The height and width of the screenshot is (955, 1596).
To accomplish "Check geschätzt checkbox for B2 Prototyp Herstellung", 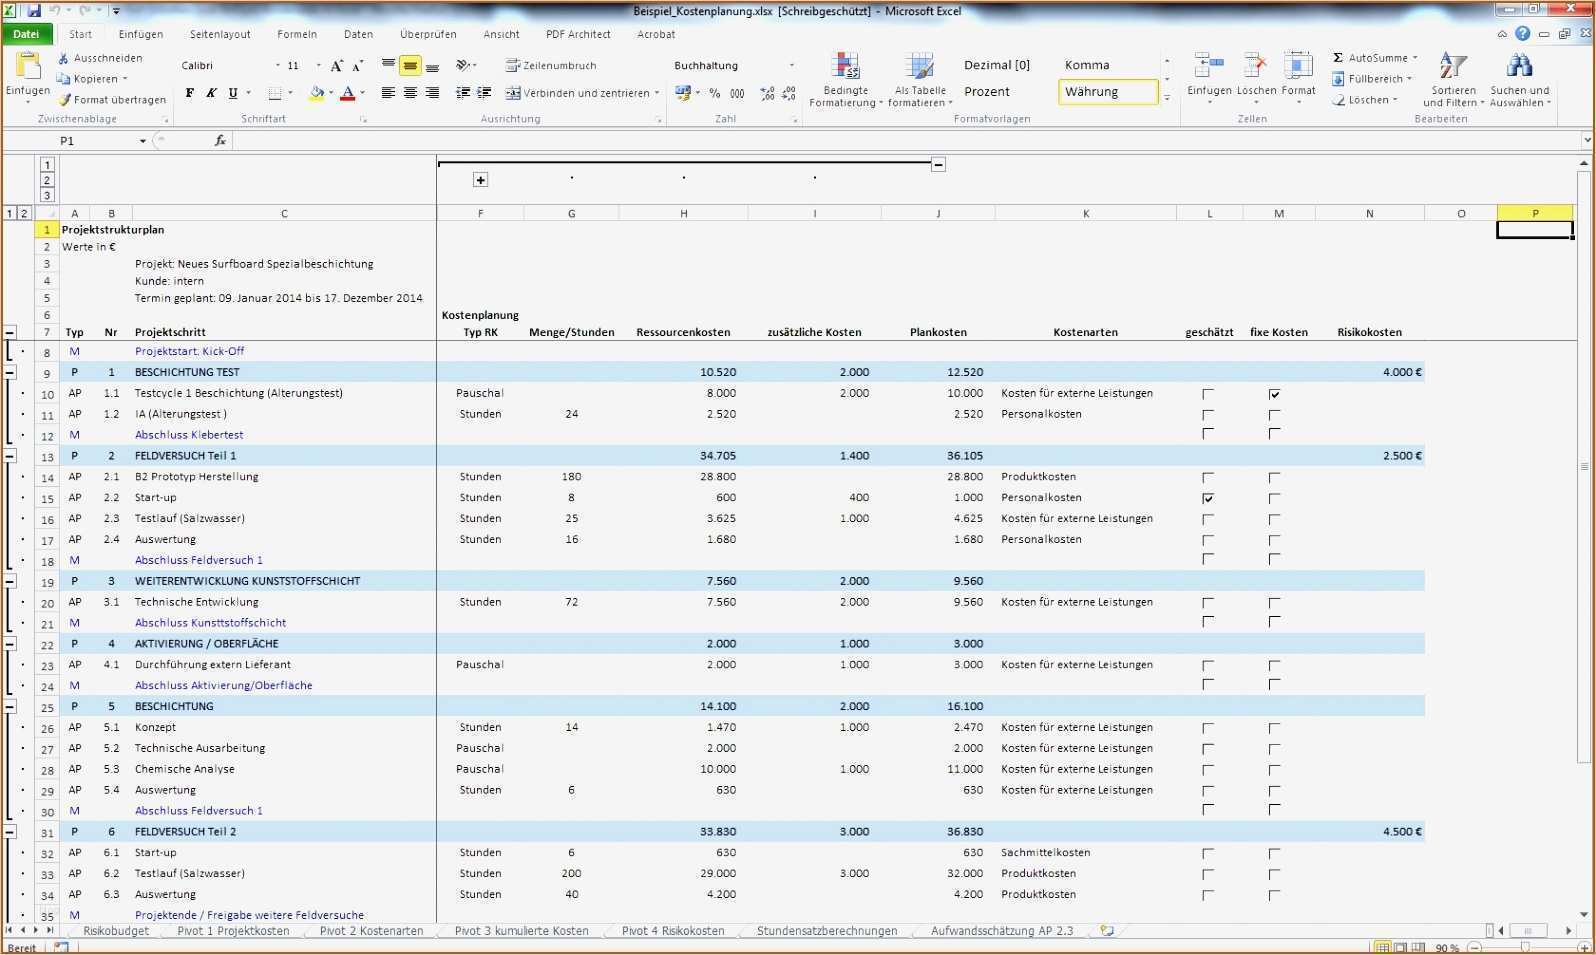I will [1208, 478].
